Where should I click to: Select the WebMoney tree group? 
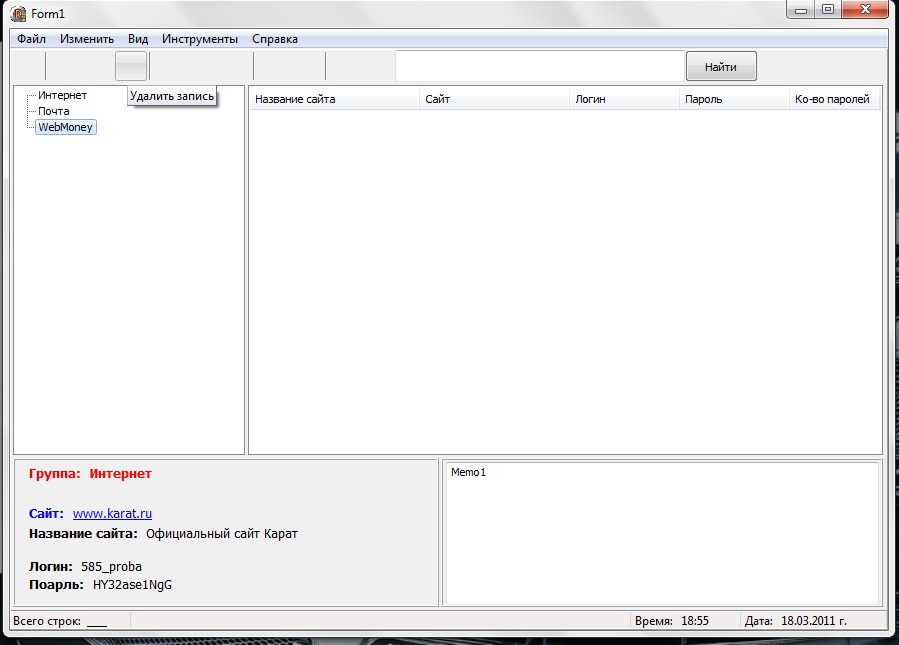point(65,127)
